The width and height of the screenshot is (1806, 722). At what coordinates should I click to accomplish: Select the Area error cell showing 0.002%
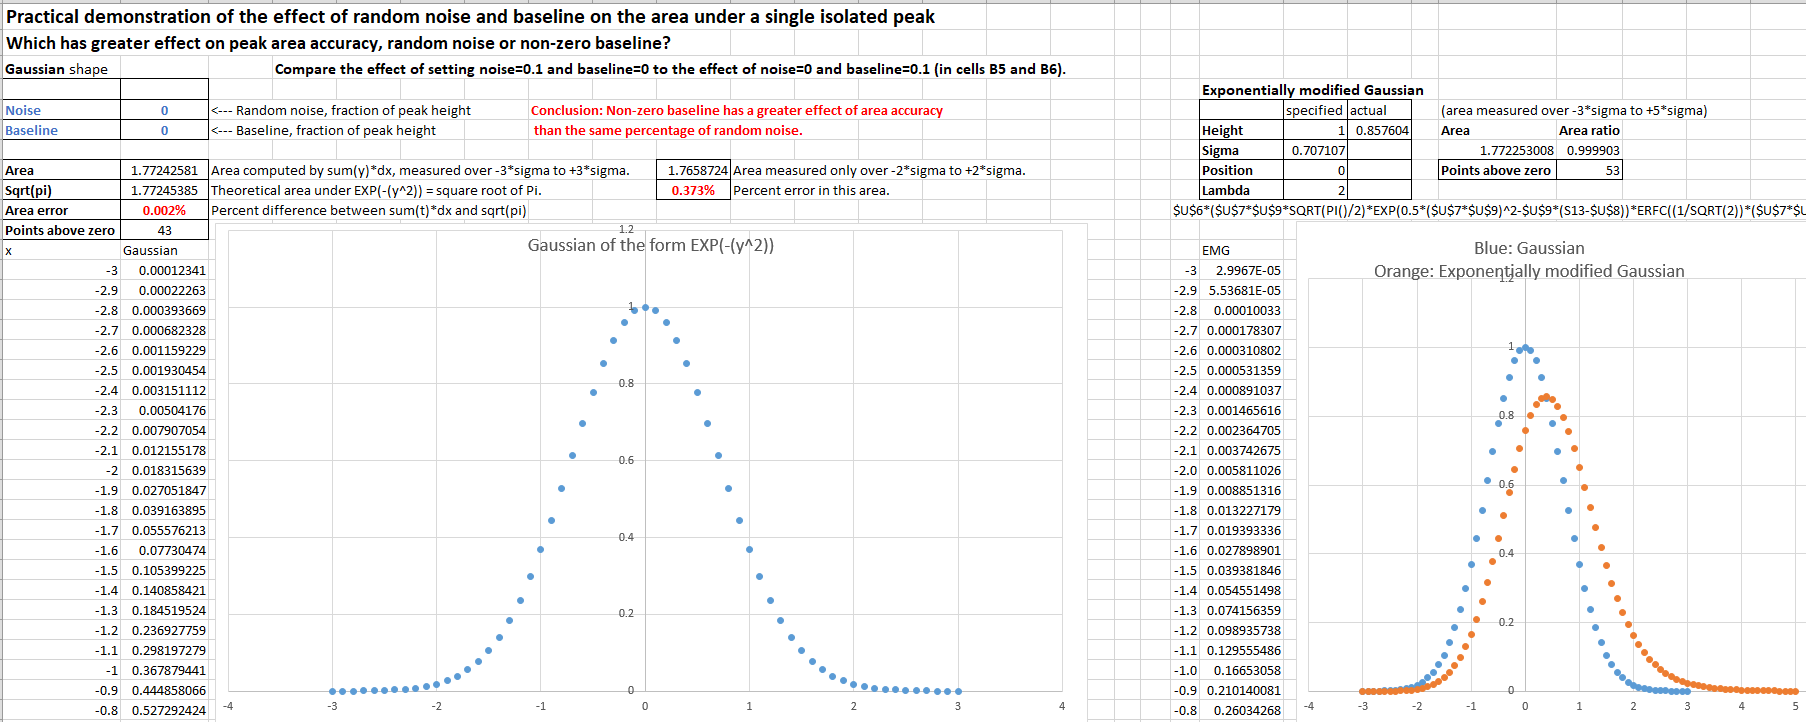pyautogui.click(x=164, y=210)
